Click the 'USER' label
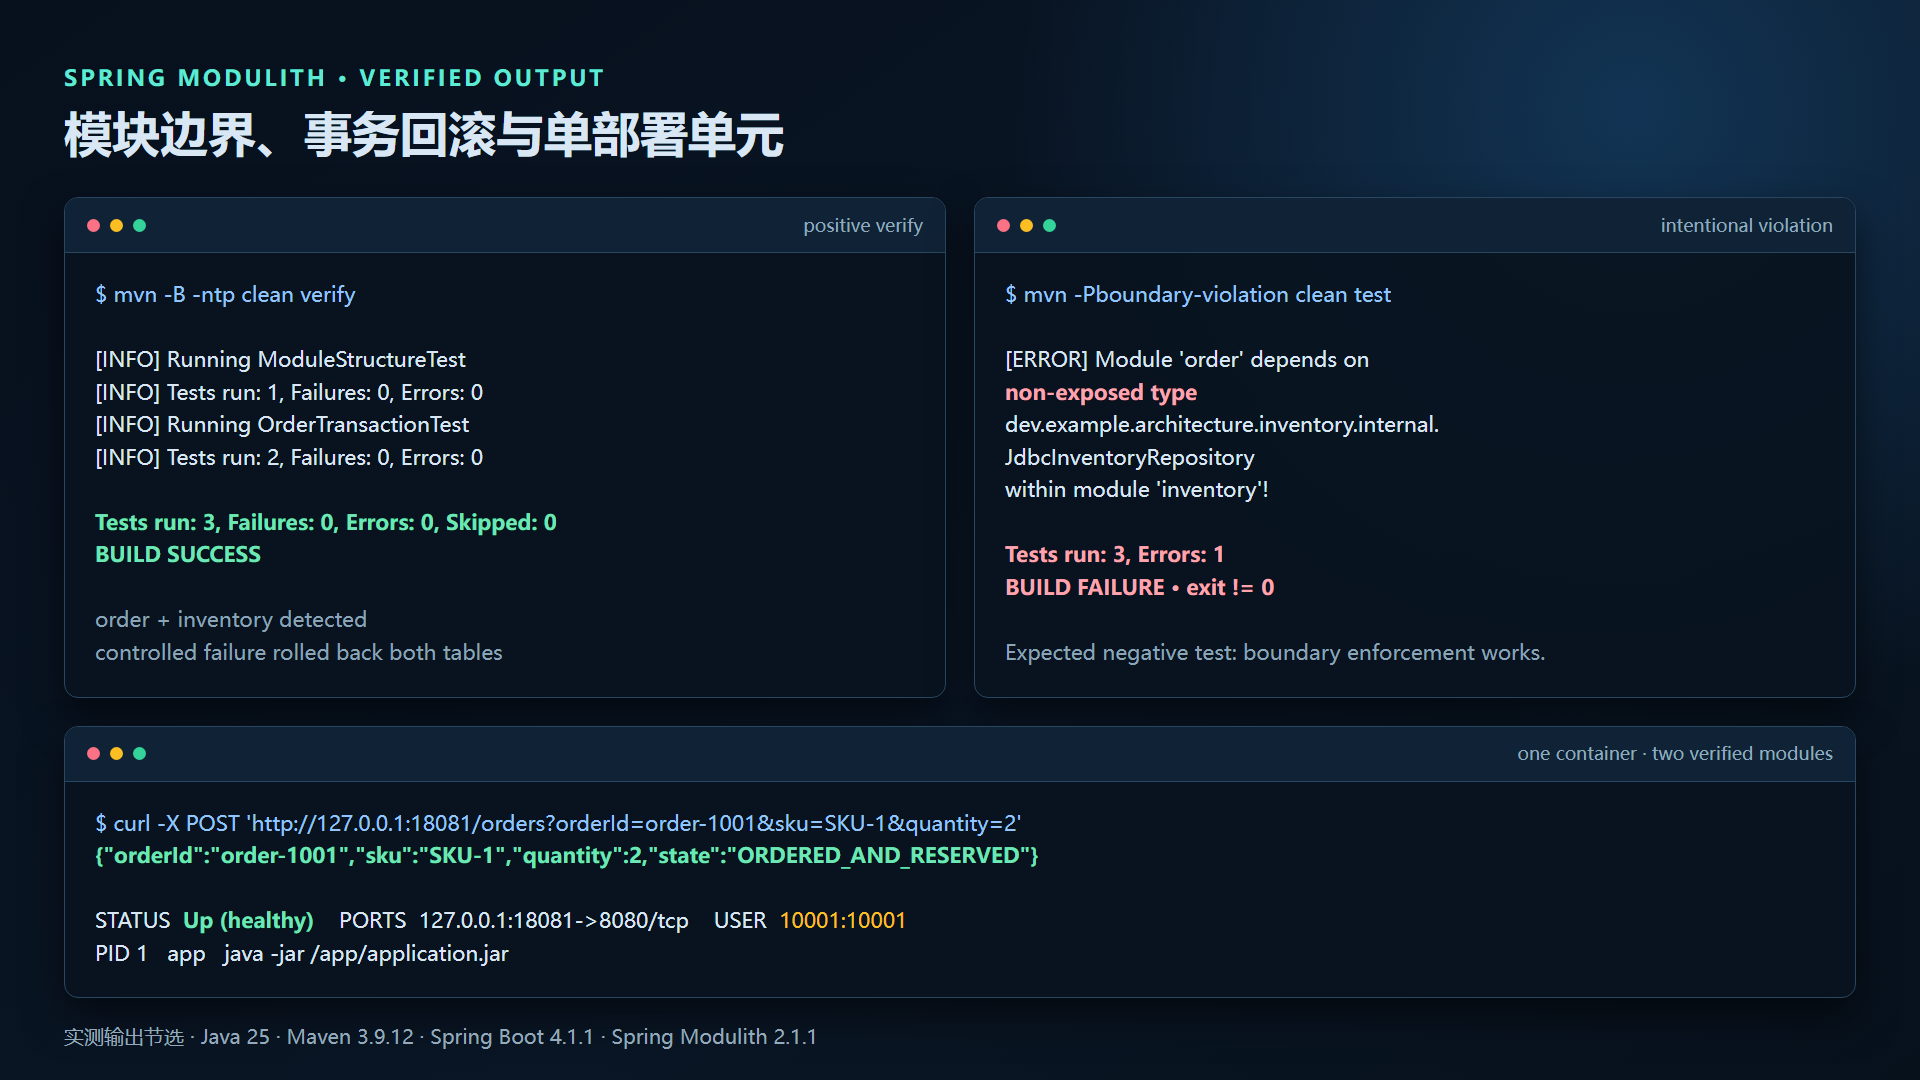Screen dimensions: 1920x1080 [x=740, y=921]
